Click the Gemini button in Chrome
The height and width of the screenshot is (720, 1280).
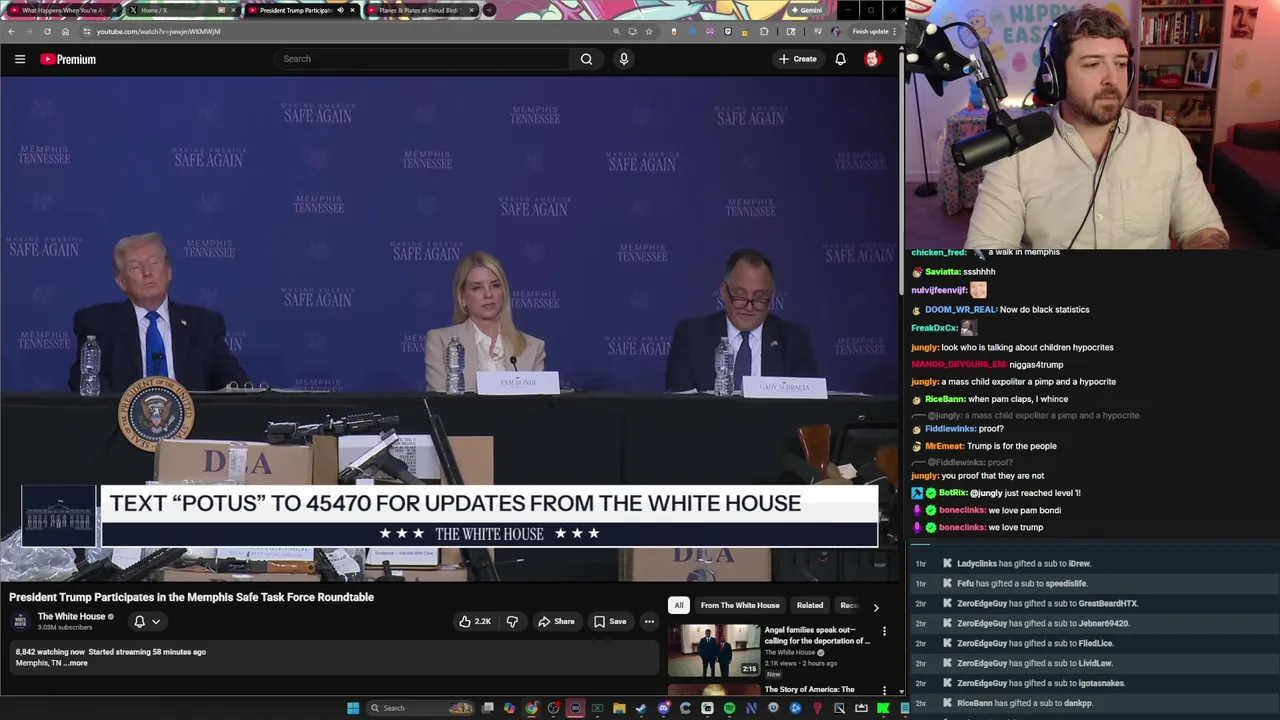(x=806, y=10)
